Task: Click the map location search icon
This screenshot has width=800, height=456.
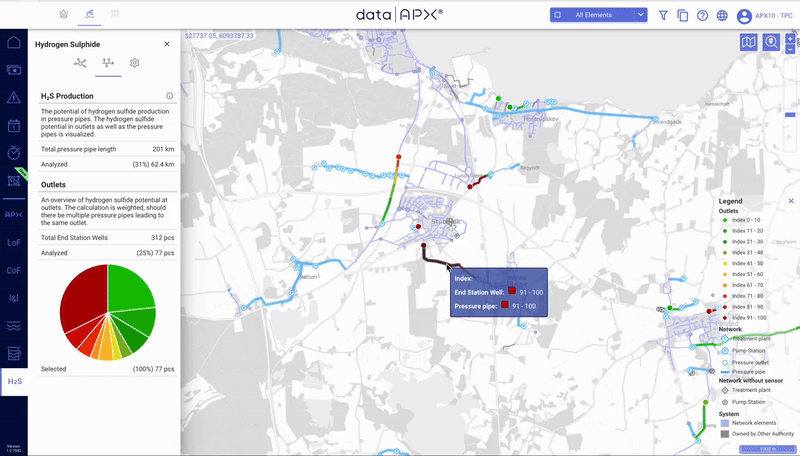Action: [x=771, y=42]
